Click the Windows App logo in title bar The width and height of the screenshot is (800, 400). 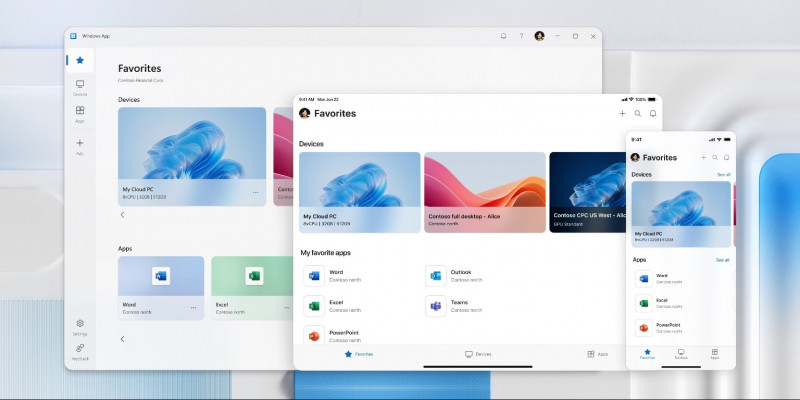(x=73, y=36)
